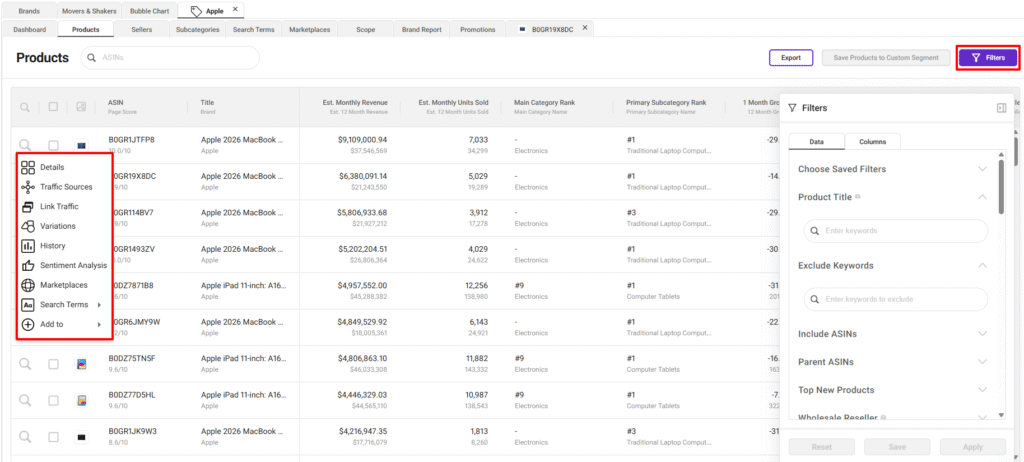
Task: Click the Export button
Action: 791,58
